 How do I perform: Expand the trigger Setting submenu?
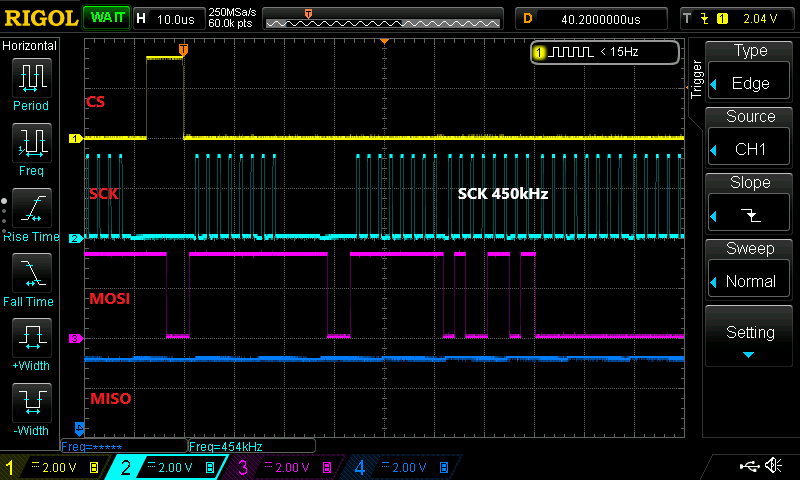click(750, 336)
